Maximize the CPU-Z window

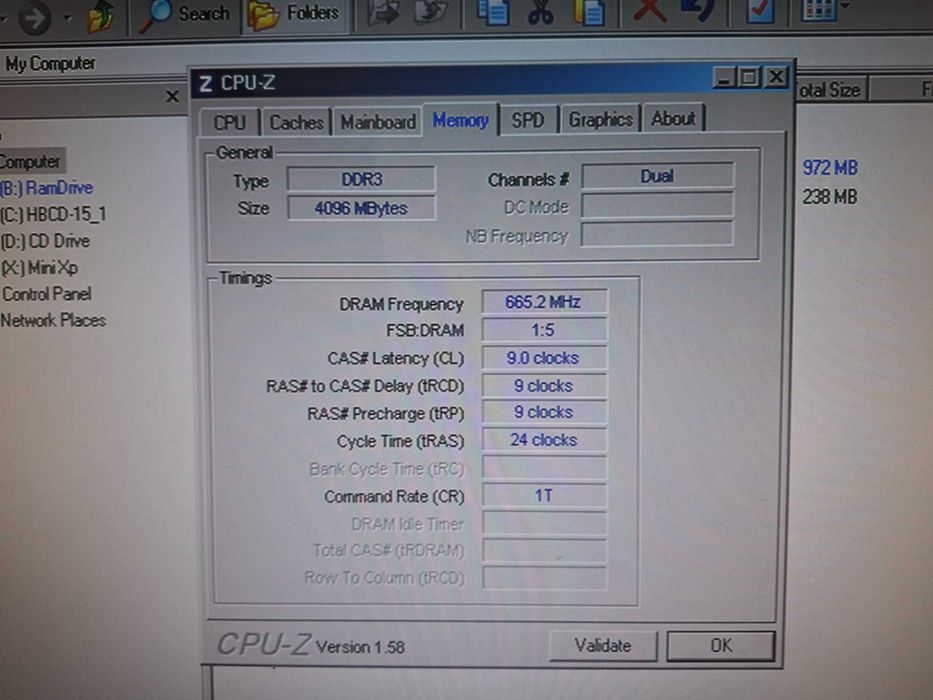pyautogui.click(x=750, y=77)
